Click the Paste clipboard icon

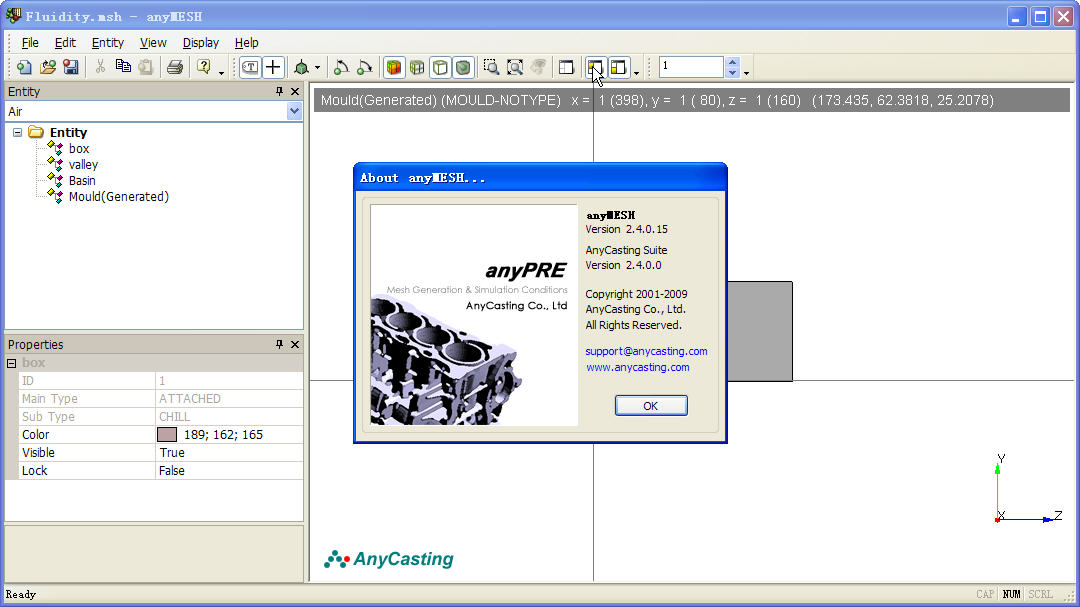pyautogui.click(x=146, y=67)
